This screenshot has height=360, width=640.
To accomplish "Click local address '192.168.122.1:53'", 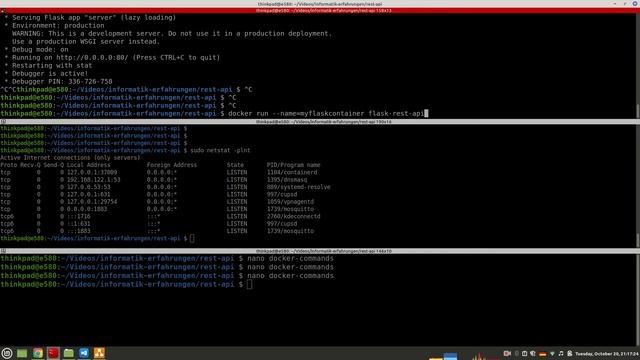I will pos(93,180).
